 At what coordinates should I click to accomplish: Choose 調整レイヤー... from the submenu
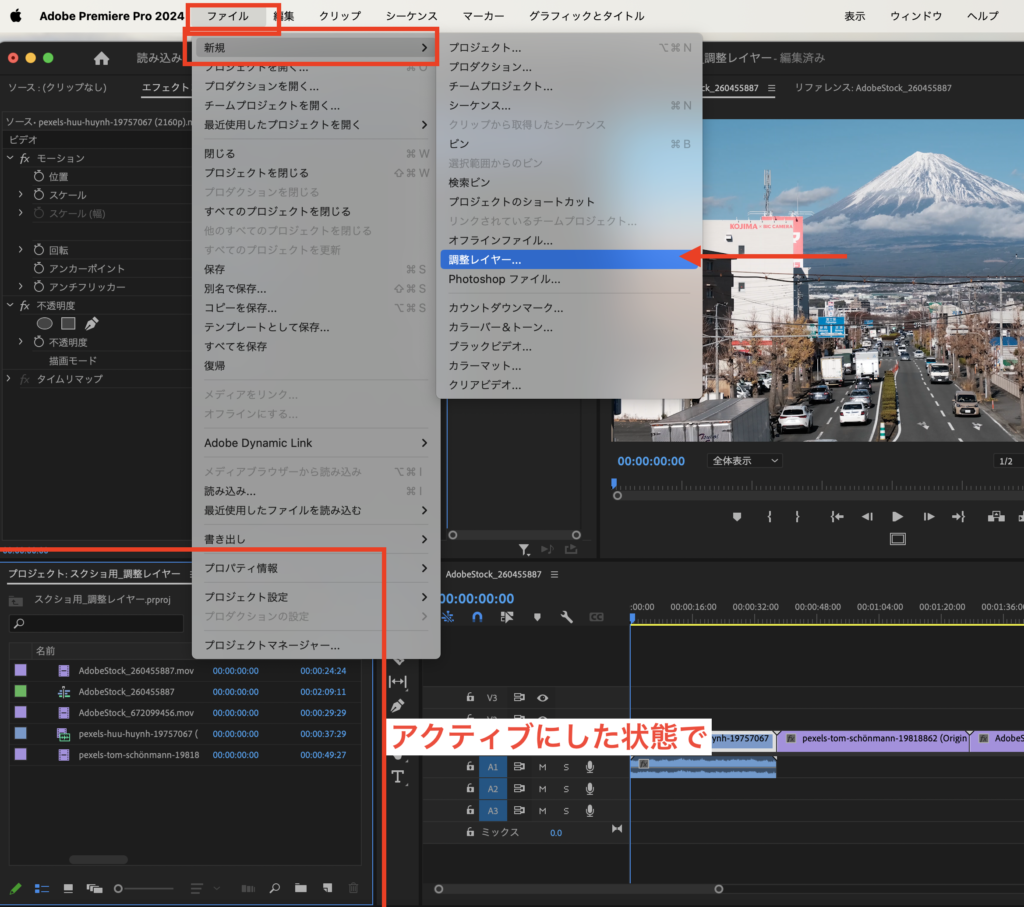[x=484, y=259]
